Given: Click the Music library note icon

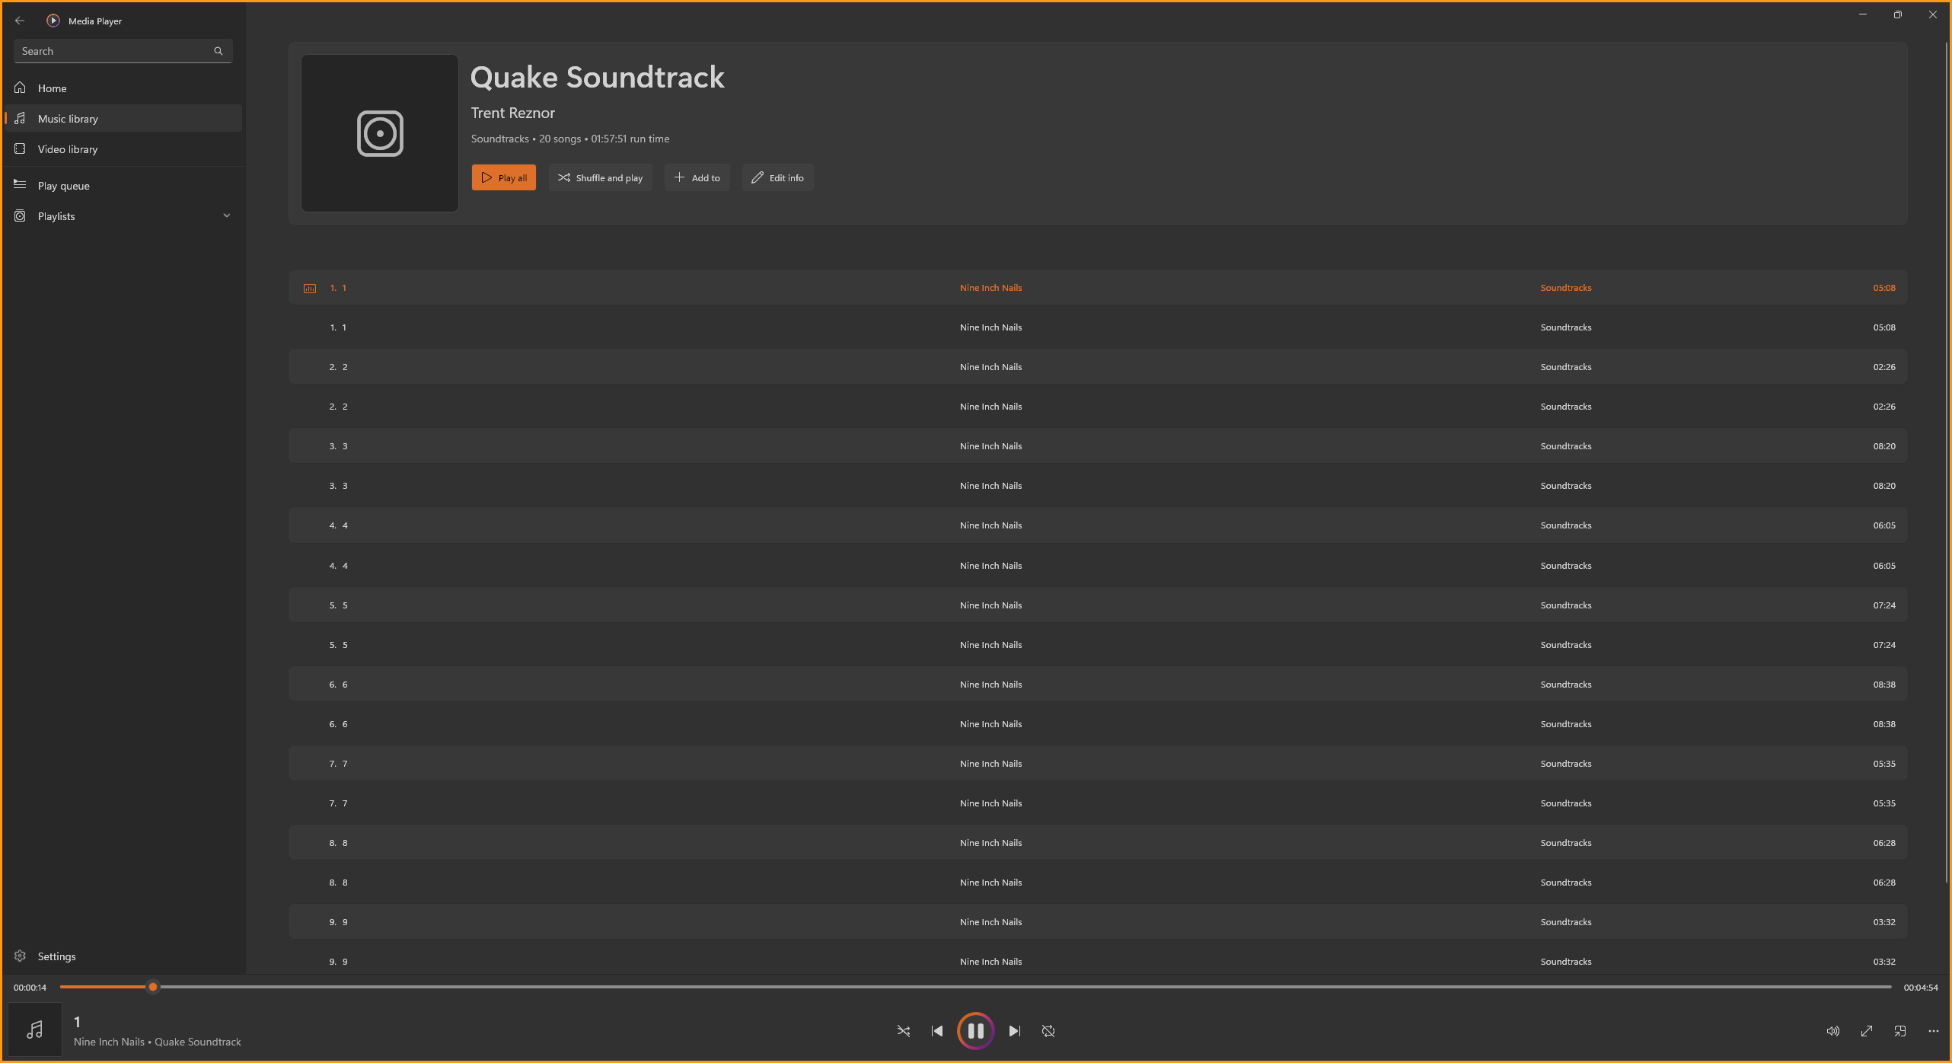Looking at the screenshot, I should point(20,118).
